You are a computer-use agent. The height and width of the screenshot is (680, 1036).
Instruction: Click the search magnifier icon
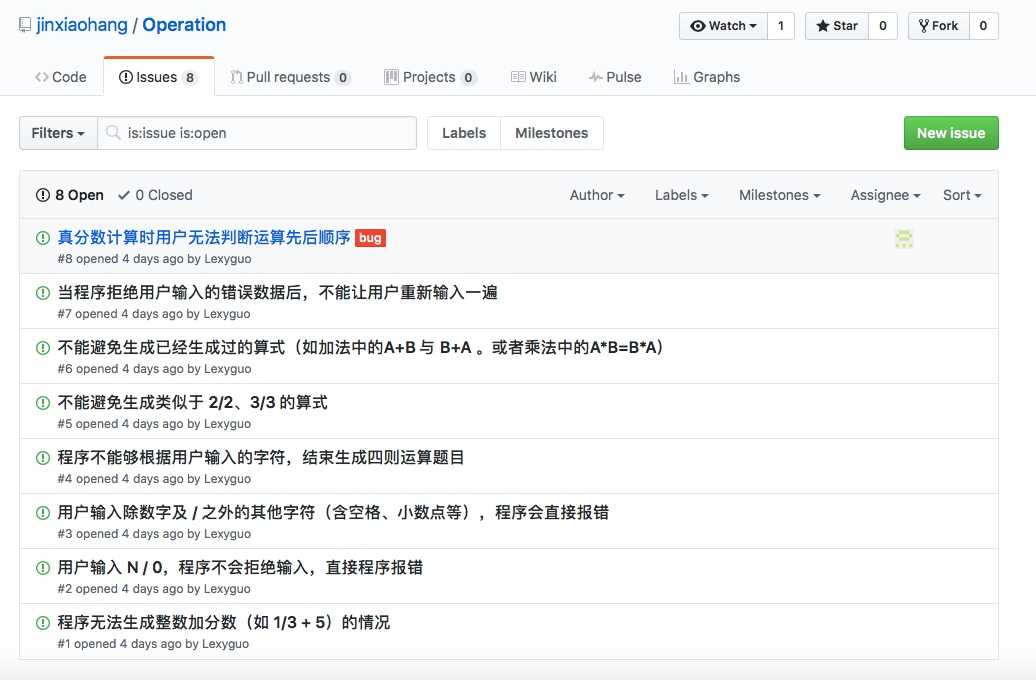point(114,133)
